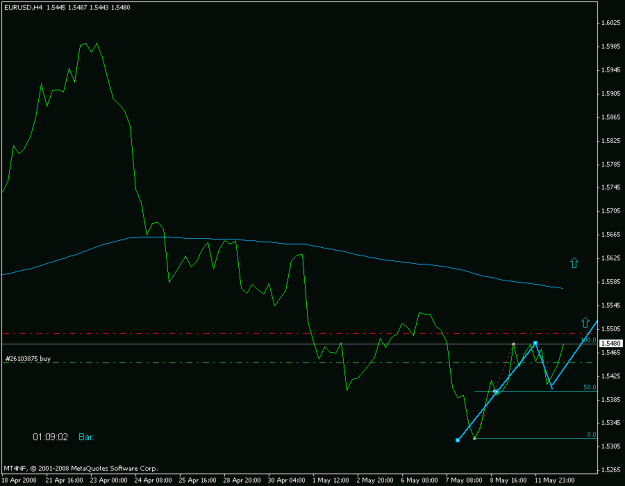Click the 6 May 00:00 time label
Image resolution: width=625 pixels, height=486 pixels.
click(x=420, y=480)
